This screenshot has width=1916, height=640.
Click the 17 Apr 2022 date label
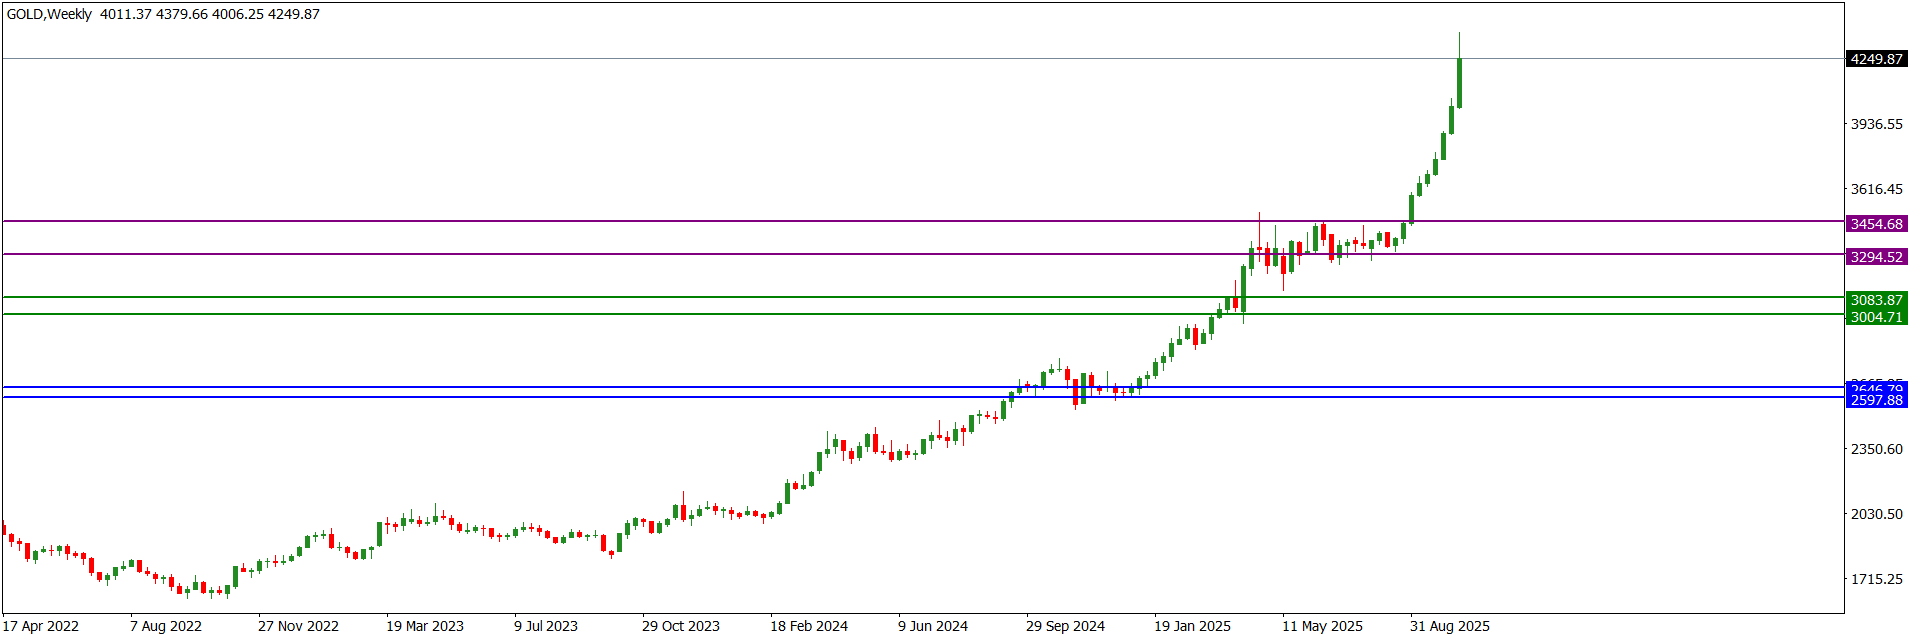pyautogui.click(x=41, y=626)
